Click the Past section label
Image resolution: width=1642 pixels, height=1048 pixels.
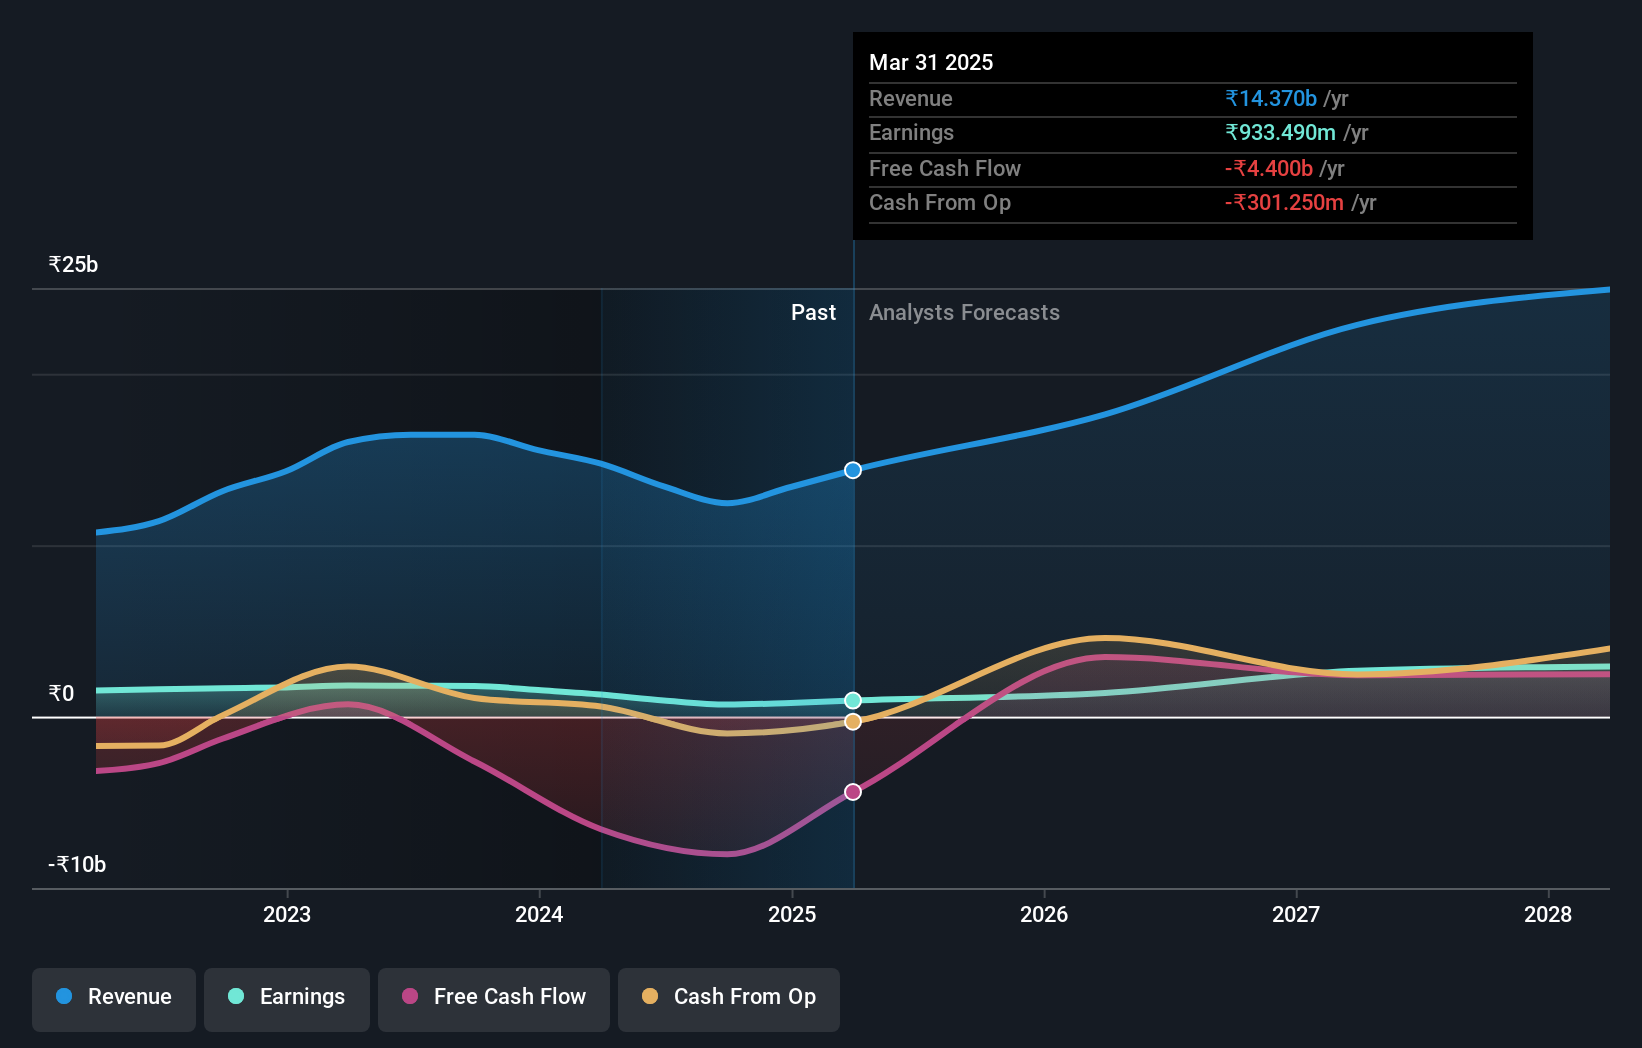[813, 312]
